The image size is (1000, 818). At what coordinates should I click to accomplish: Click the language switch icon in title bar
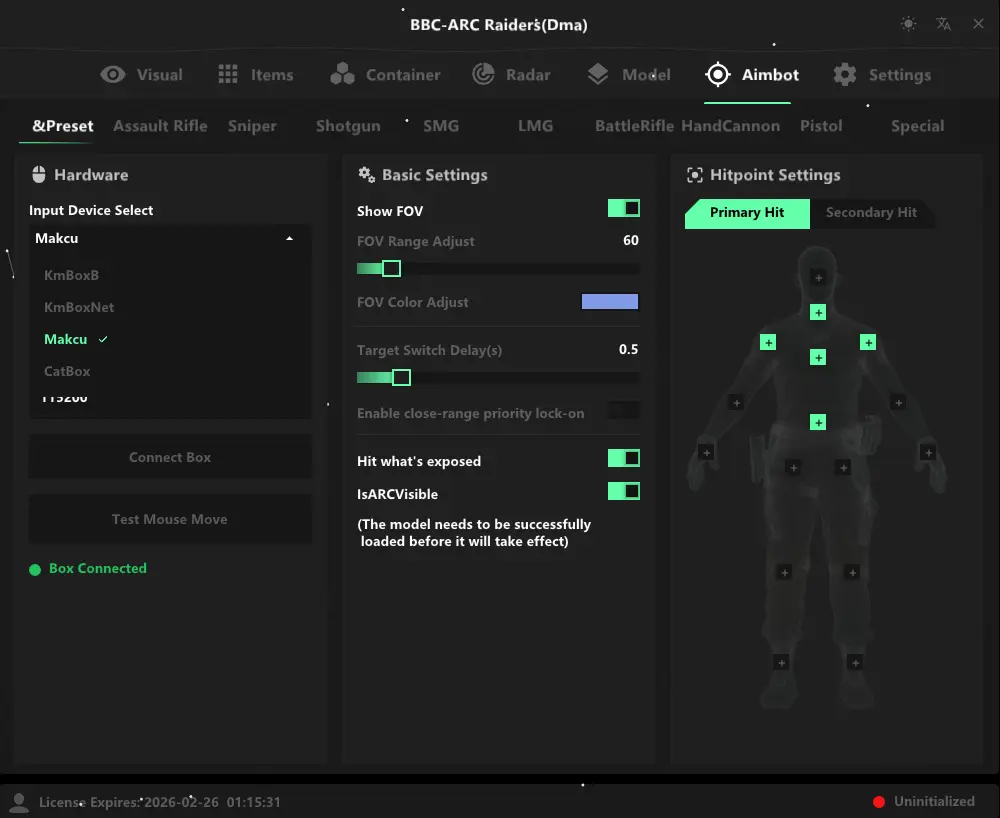pos(943,24)
